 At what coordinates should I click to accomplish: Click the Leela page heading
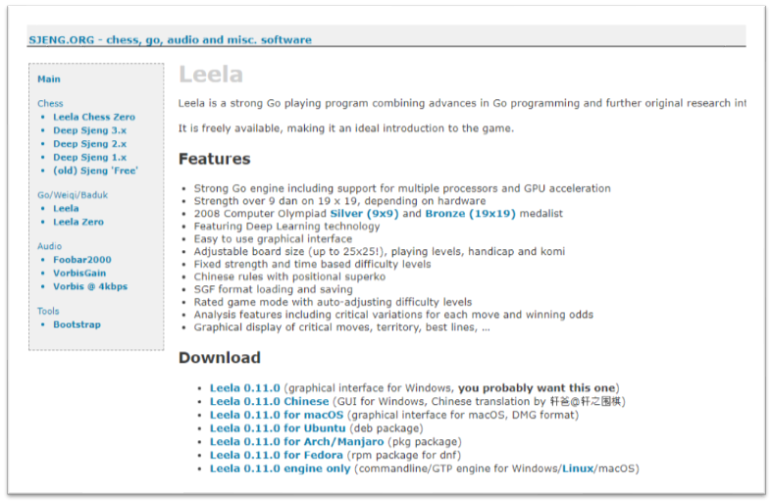point(211,74)
